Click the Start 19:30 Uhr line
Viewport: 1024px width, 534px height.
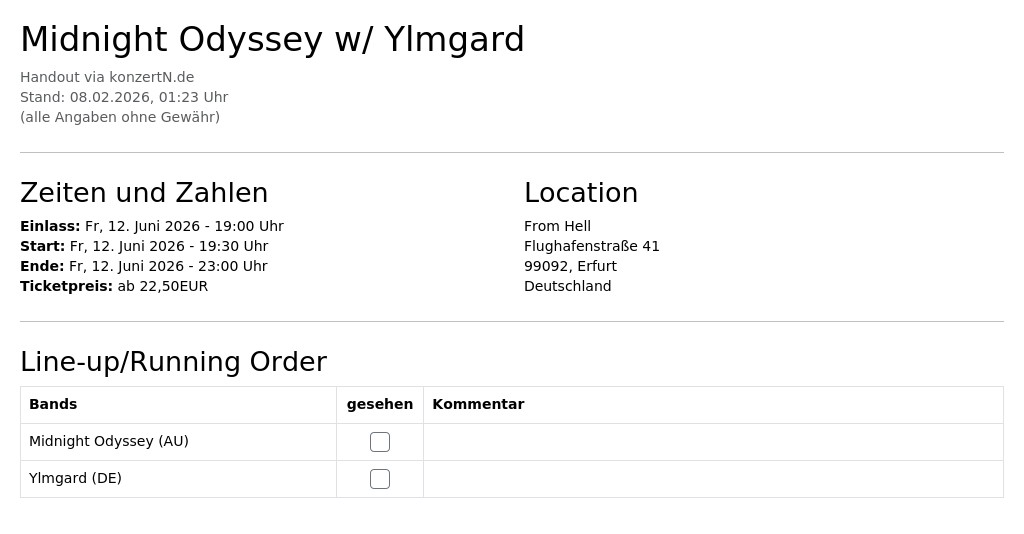144,246
